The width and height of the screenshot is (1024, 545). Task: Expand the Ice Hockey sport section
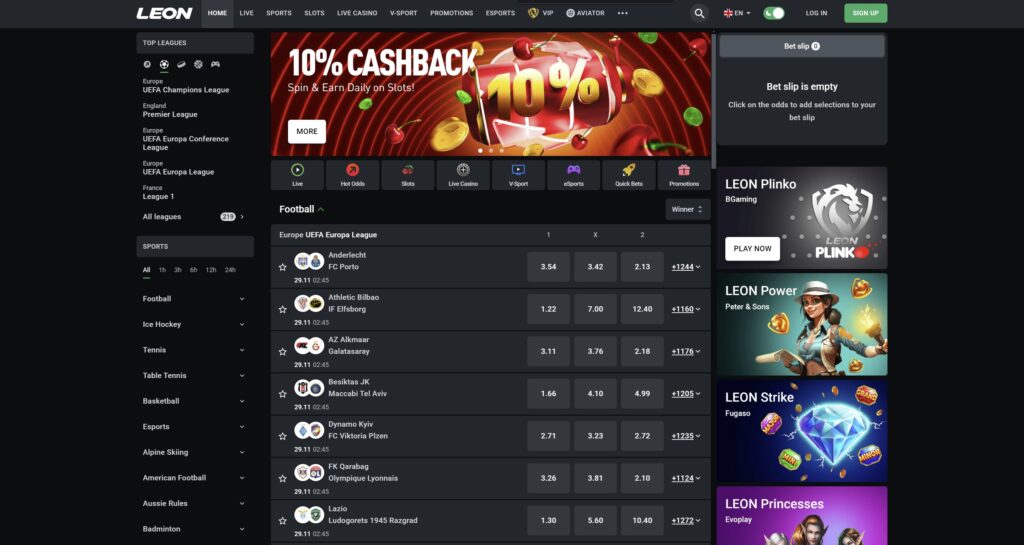(194, 324)
